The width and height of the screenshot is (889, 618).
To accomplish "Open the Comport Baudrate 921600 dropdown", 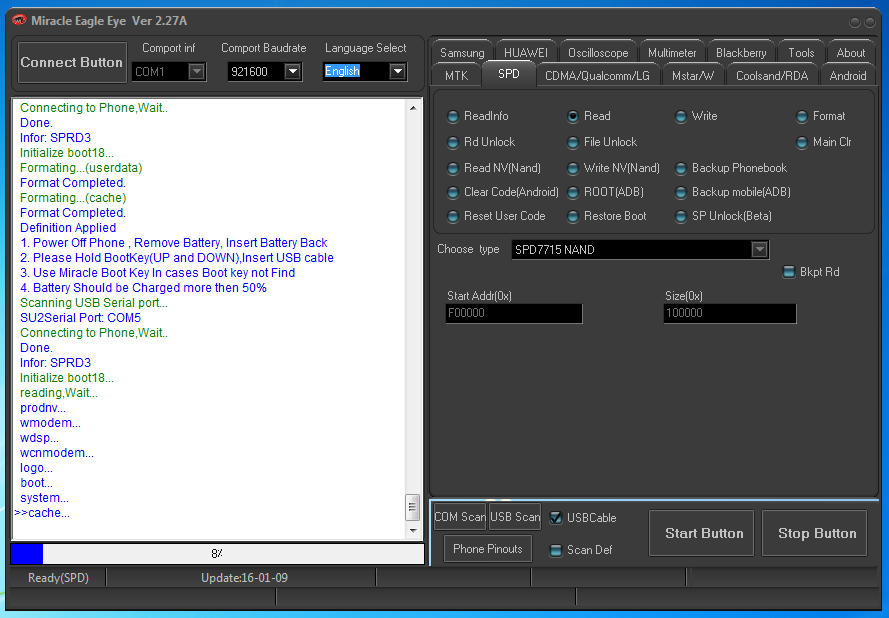I will pyautogui.click(x=293, y=71).
